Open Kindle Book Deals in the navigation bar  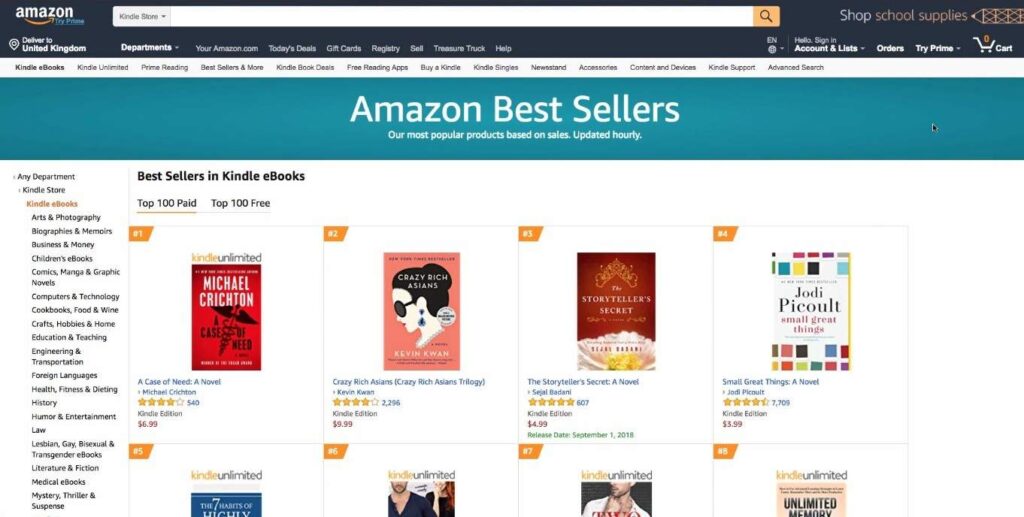click(305, 67)
